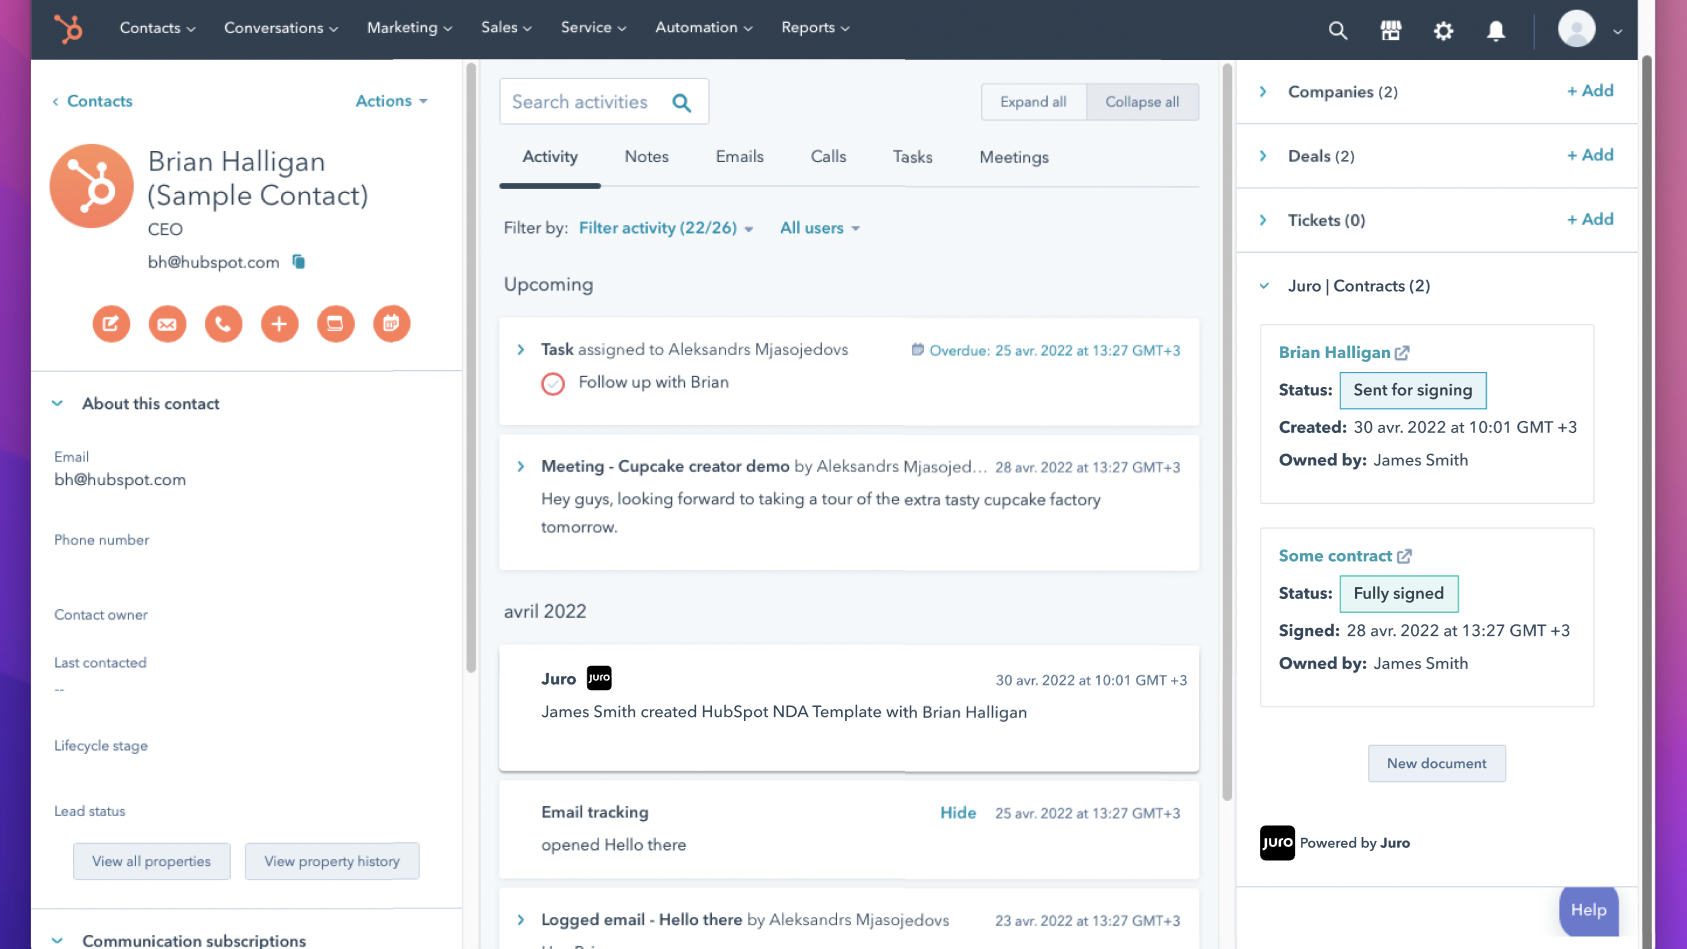Open the Notifications bell

point(1495,30)
